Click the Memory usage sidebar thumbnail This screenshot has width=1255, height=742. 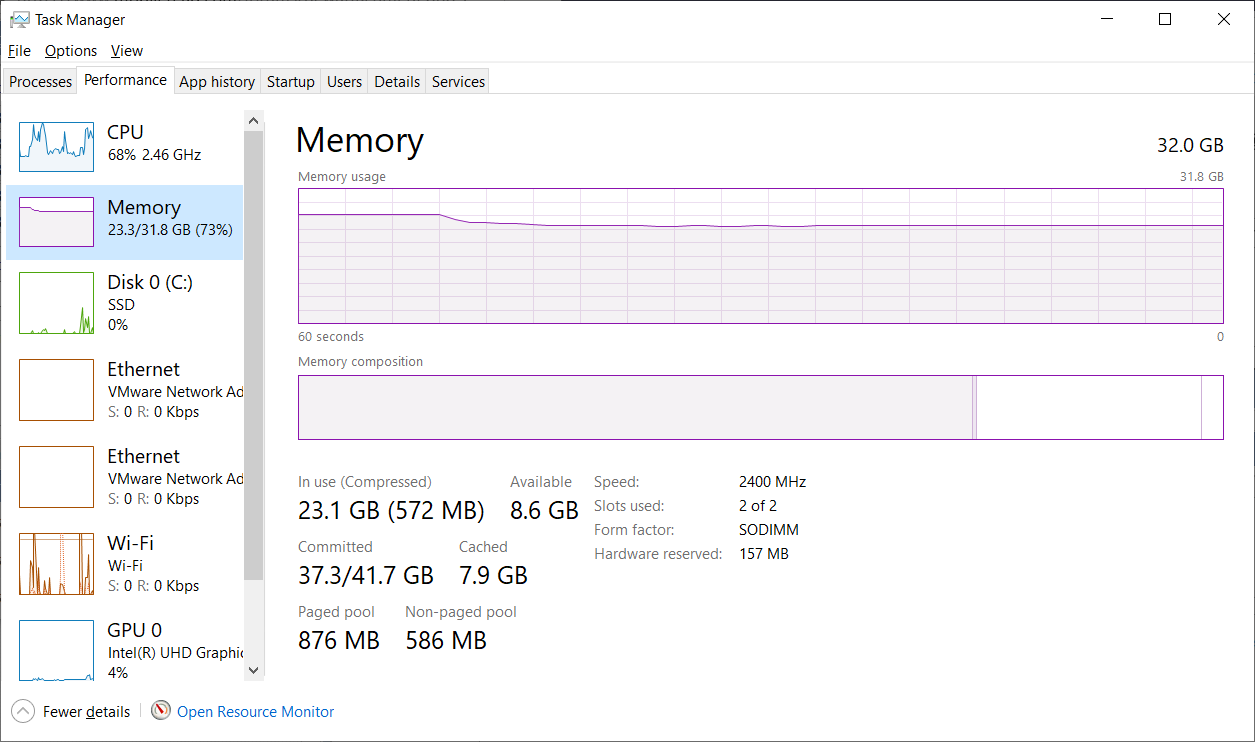point(56,222)
